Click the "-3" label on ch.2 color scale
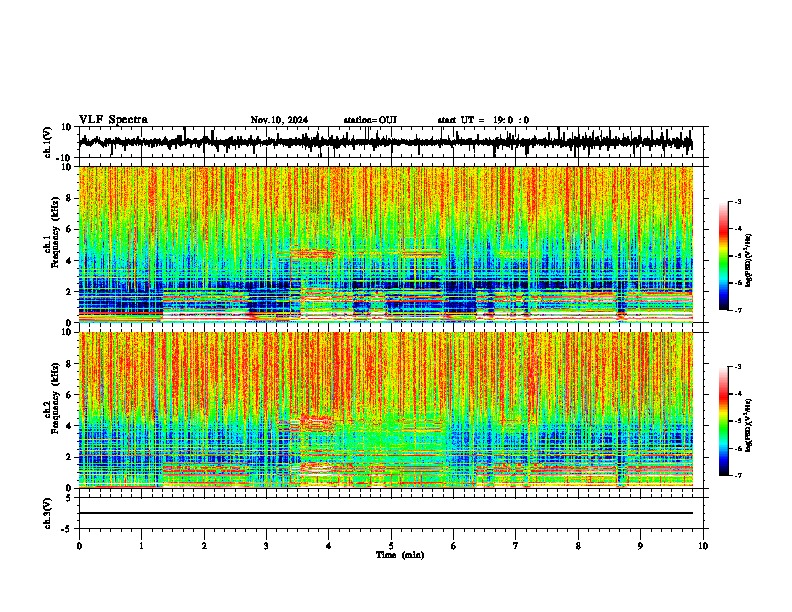 point(738,367)
